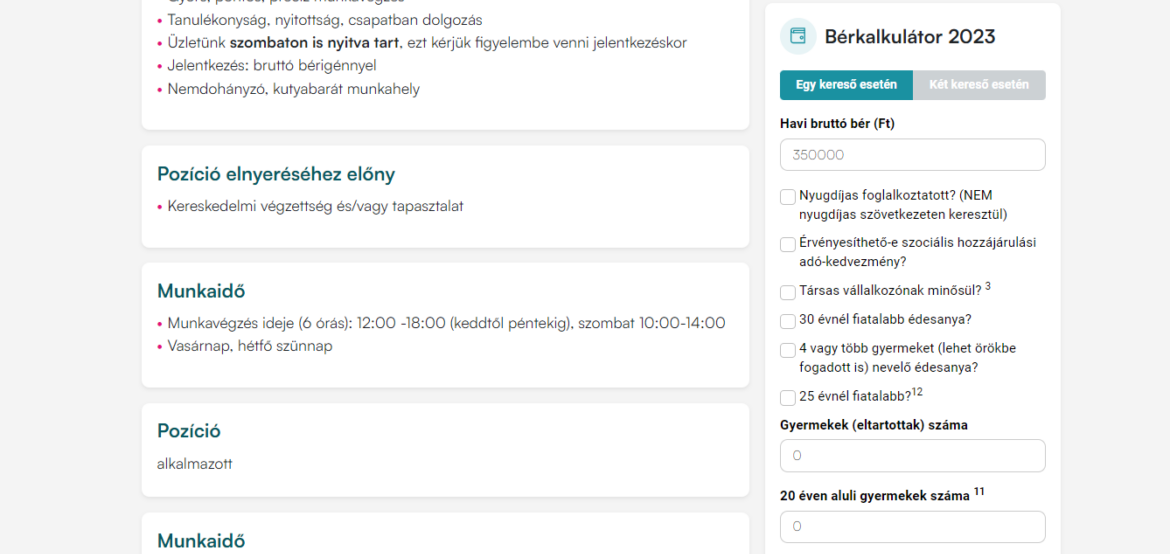Open footnote 11 beside 20 éven aluli gyermekek
Viewport: 1170px width, 554px height.
pos(979,491)
